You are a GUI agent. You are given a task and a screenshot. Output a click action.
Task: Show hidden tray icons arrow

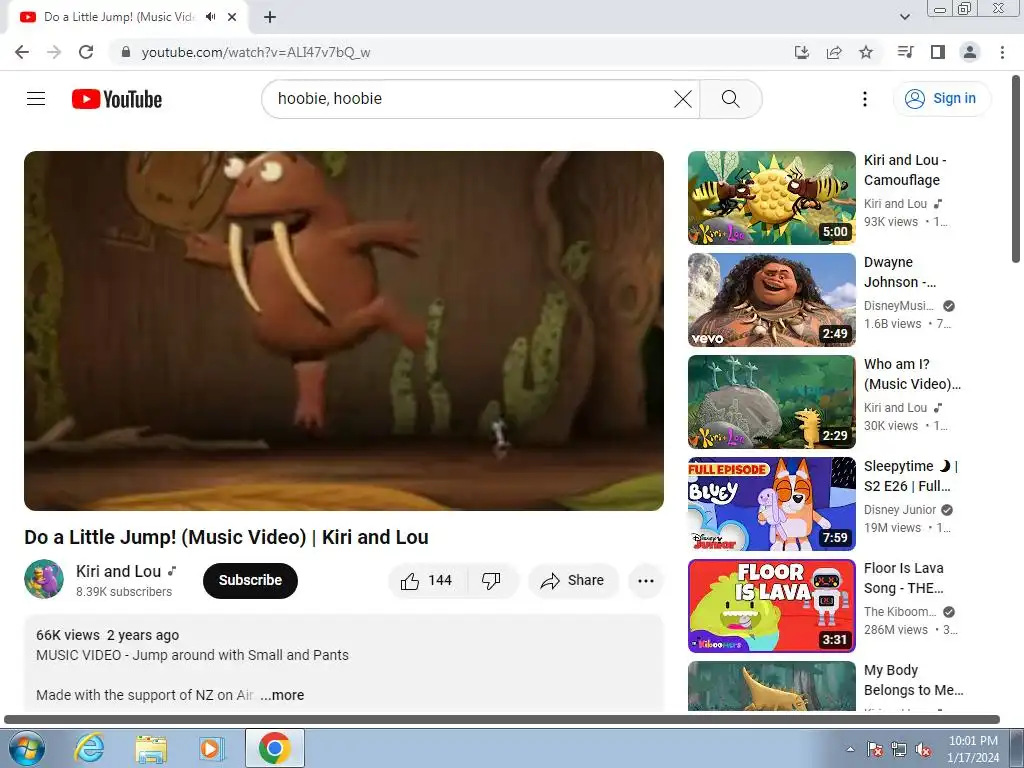click(850, 749)
